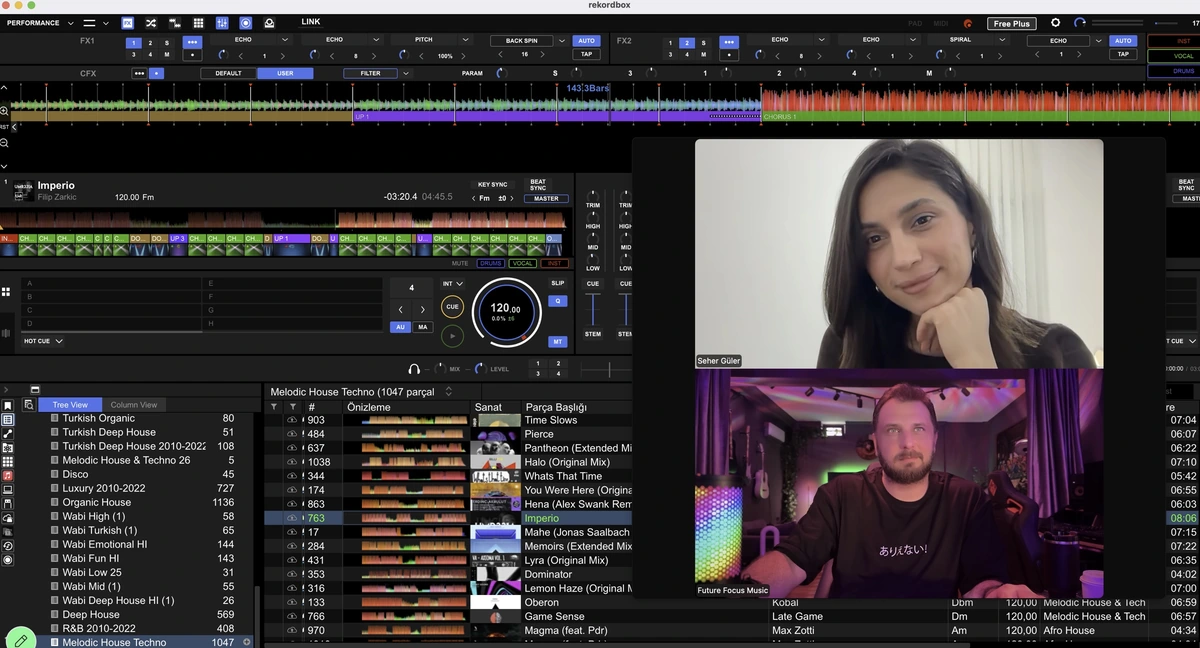This screenshot has width=1200, height=648.
Task: Click the Free Plus plan button
Action: [x=1012, y=23]
